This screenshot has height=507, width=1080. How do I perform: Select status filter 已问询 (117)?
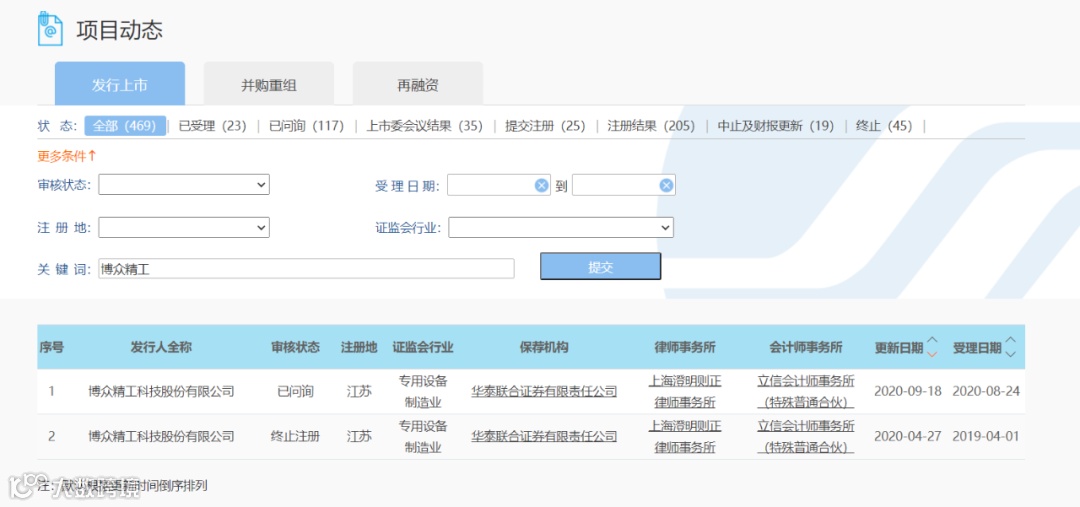[307, 126]
